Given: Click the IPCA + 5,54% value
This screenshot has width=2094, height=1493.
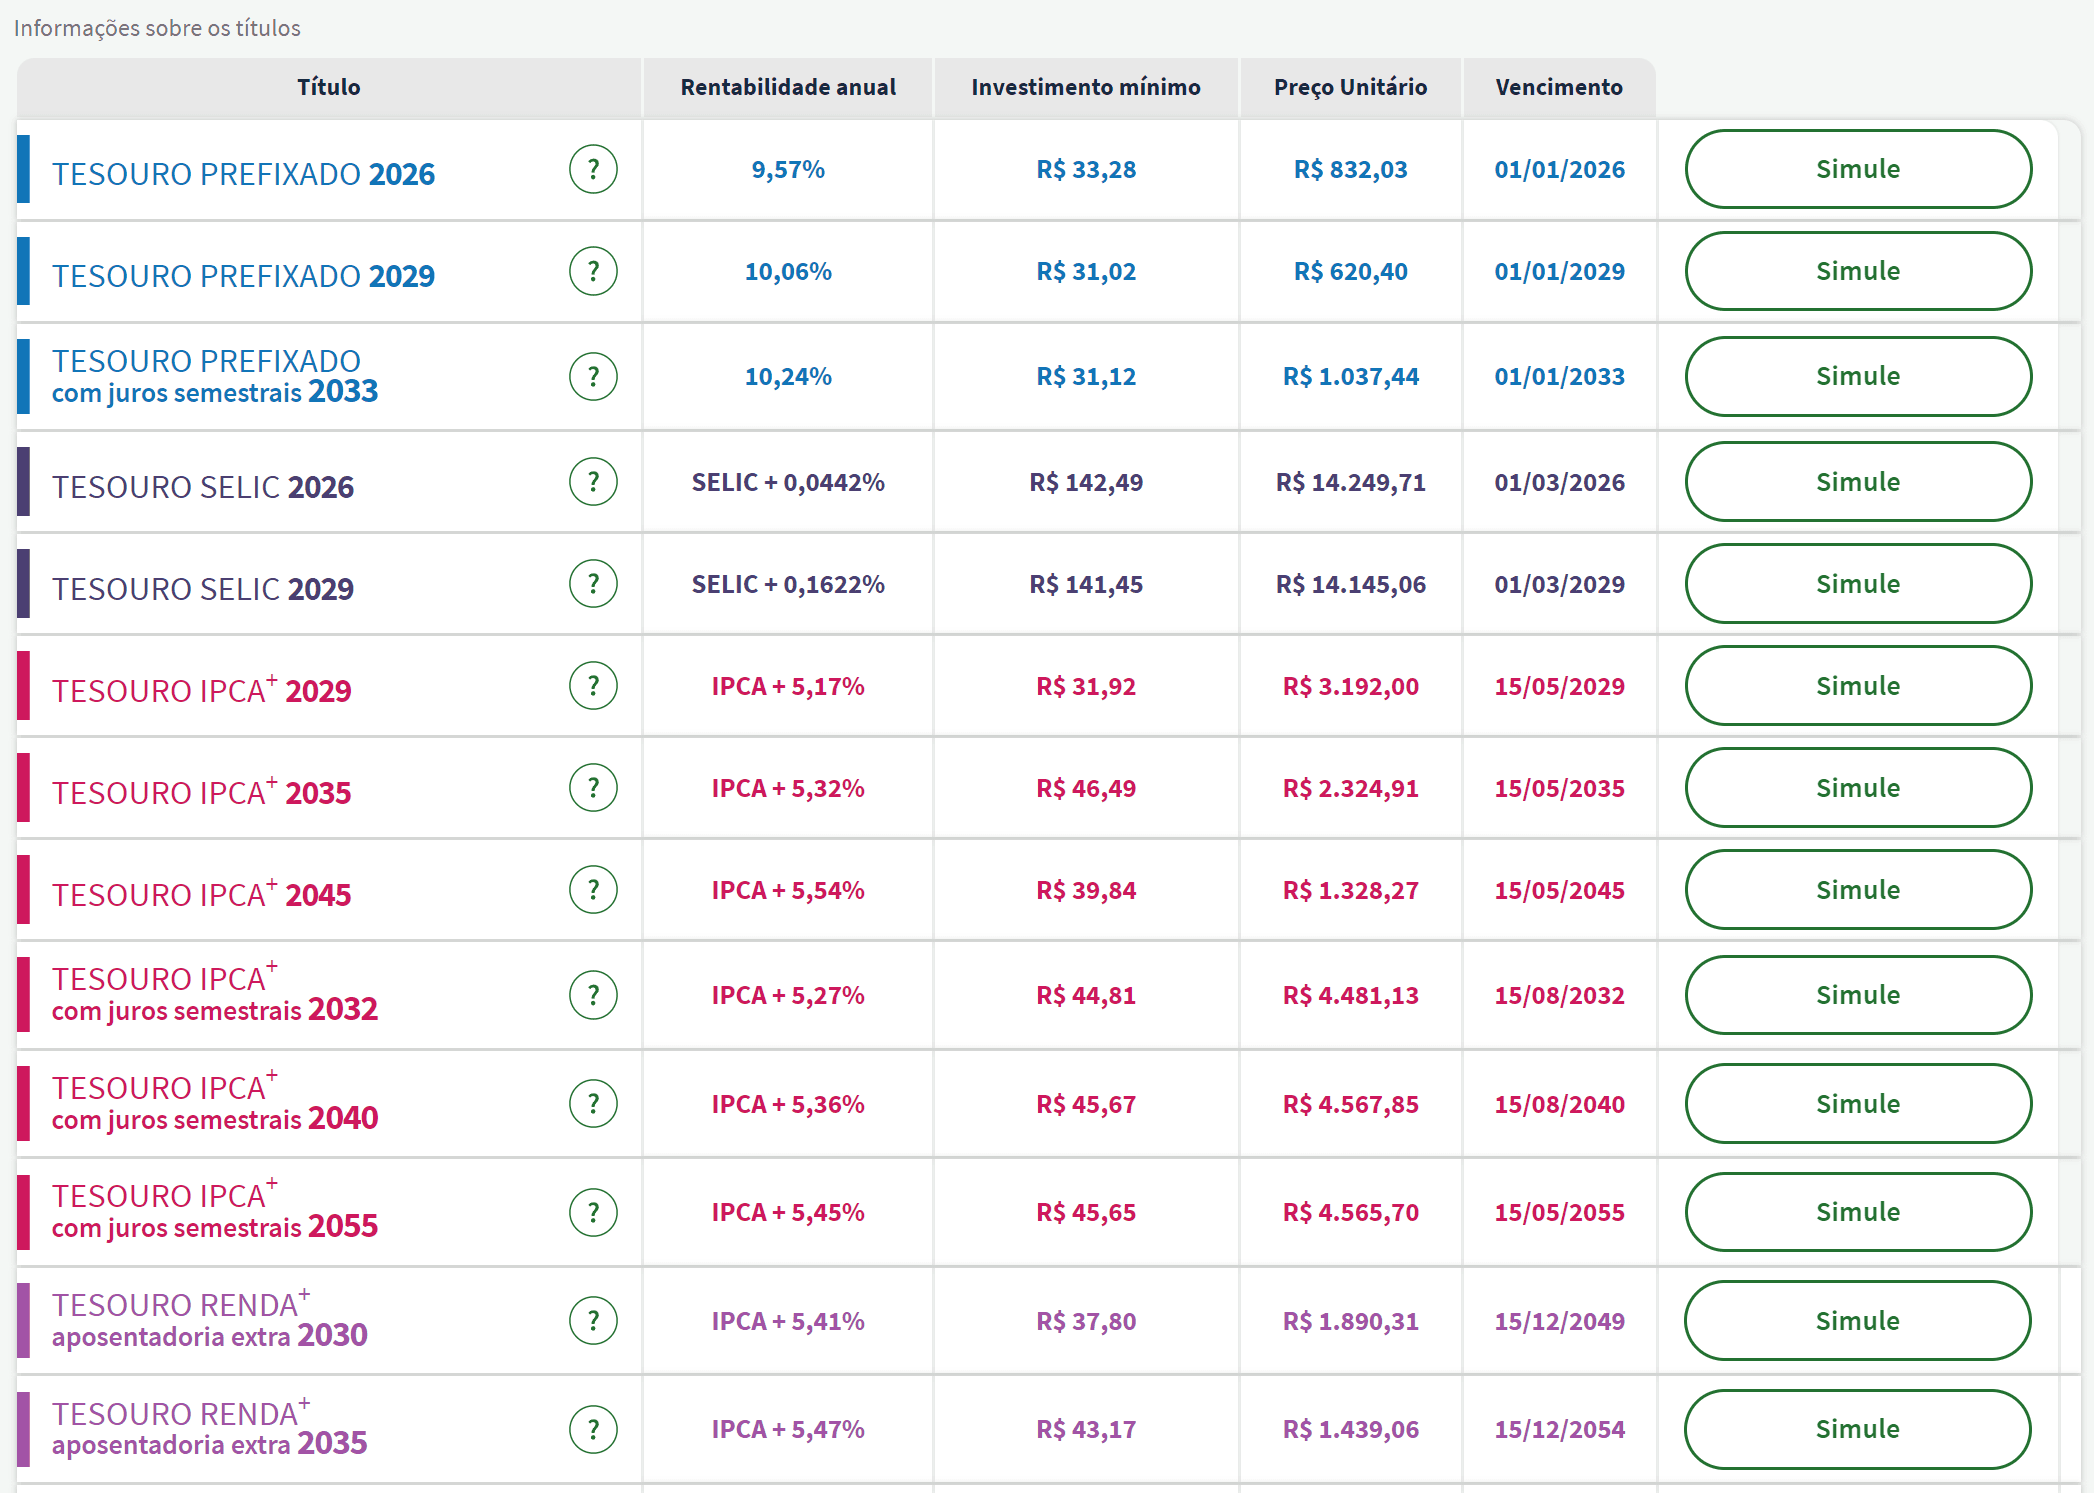Looking at the screenshot, I should coord(788,891).
